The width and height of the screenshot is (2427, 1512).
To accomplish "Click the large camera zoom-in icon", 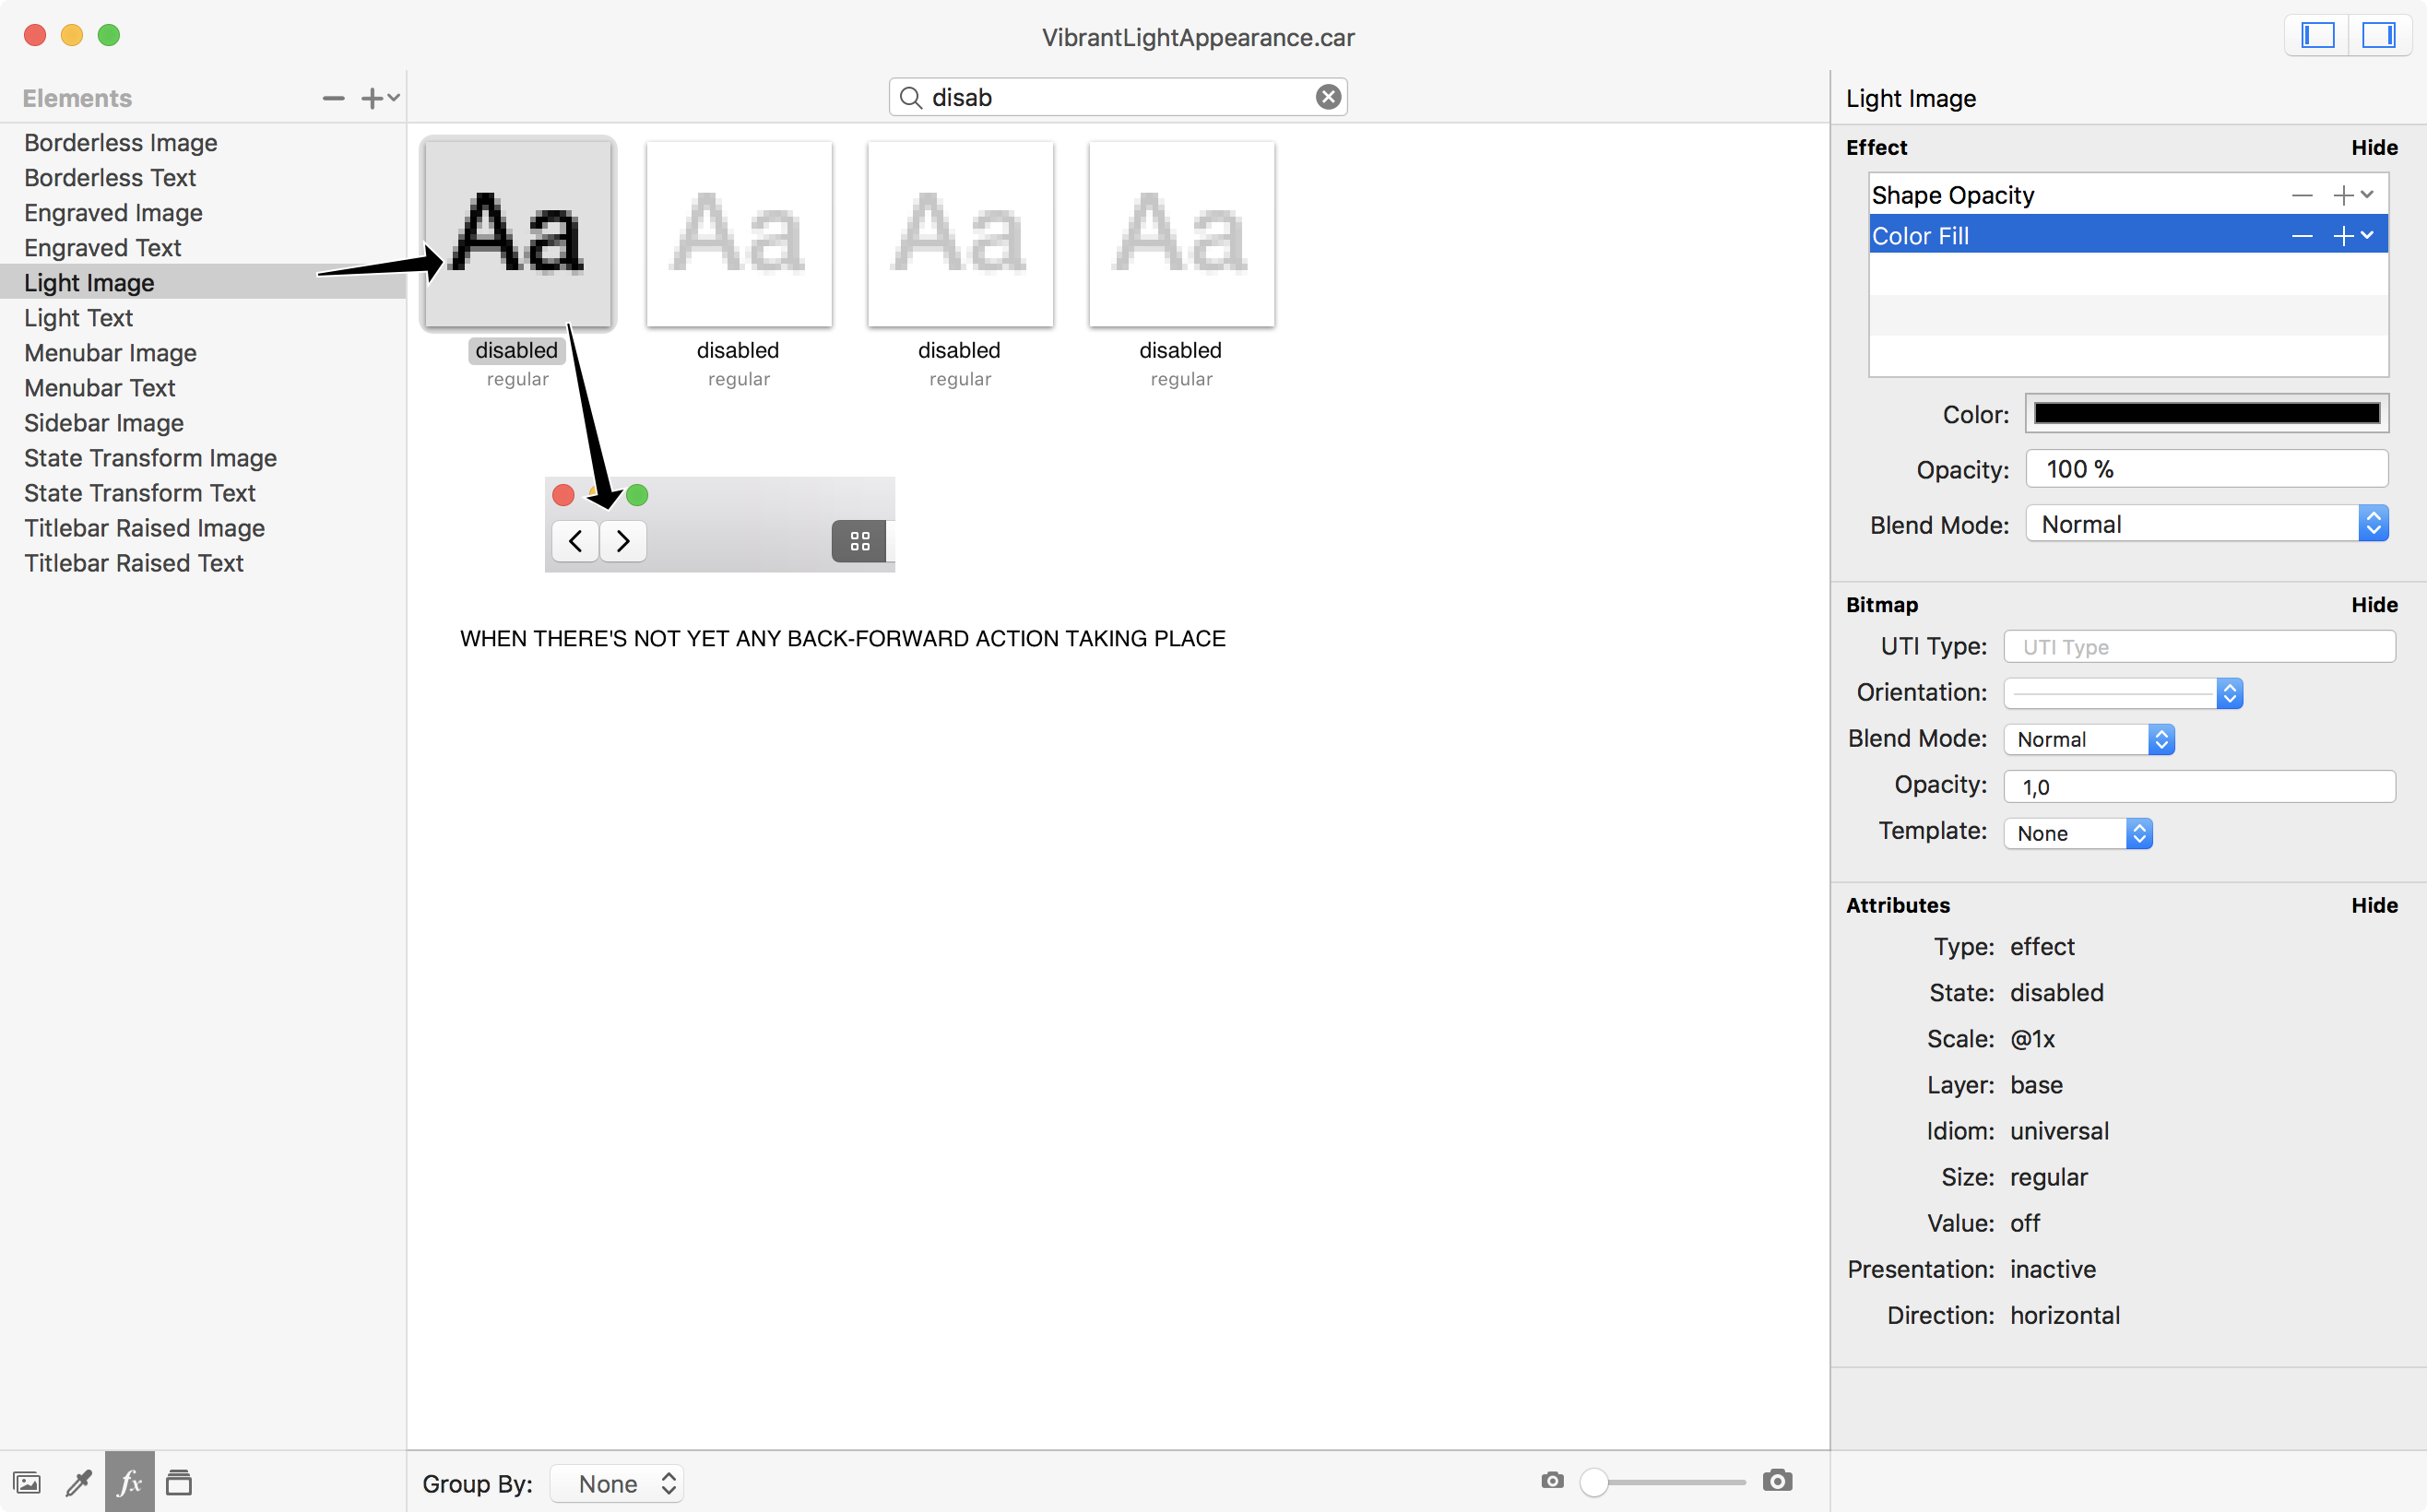I will [1777, 1480].
